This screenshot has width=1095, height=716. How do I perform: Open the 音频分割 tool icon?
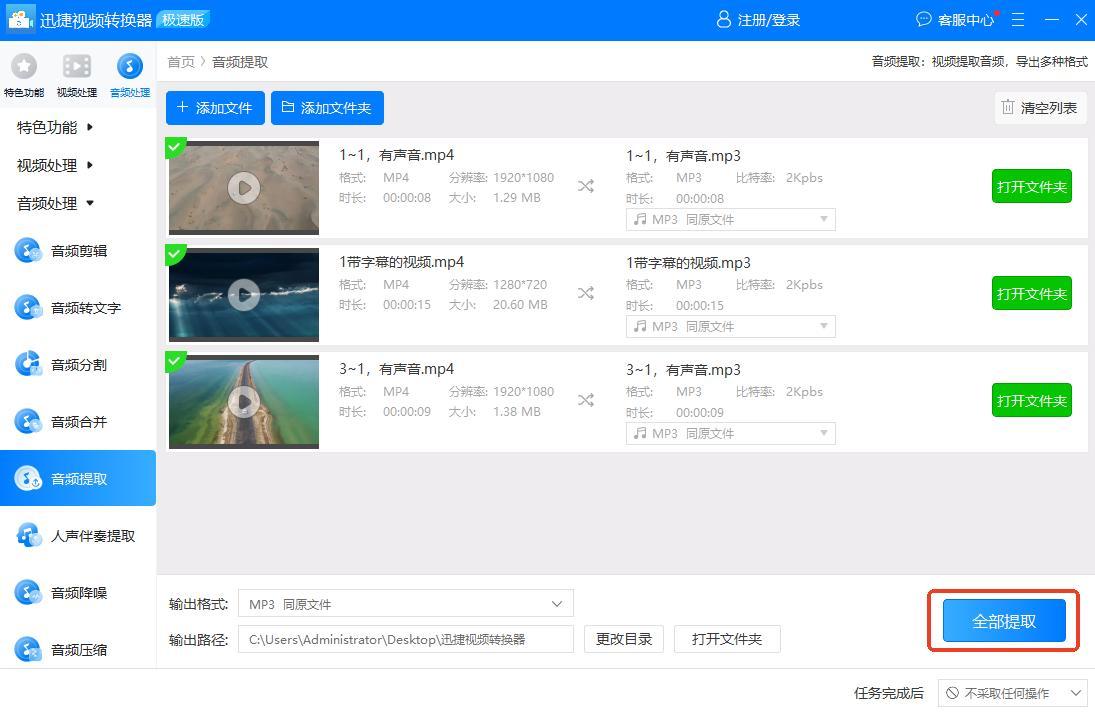[28, 364]
